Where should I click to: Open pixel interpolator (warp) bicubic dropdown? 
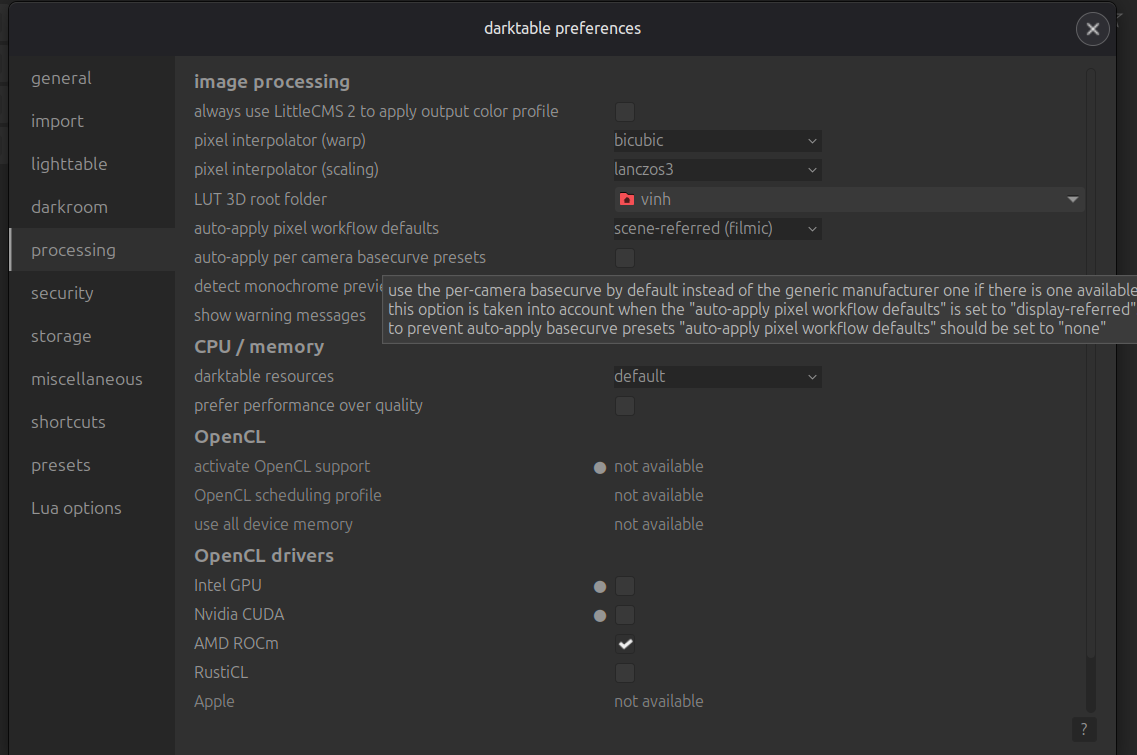717,141
